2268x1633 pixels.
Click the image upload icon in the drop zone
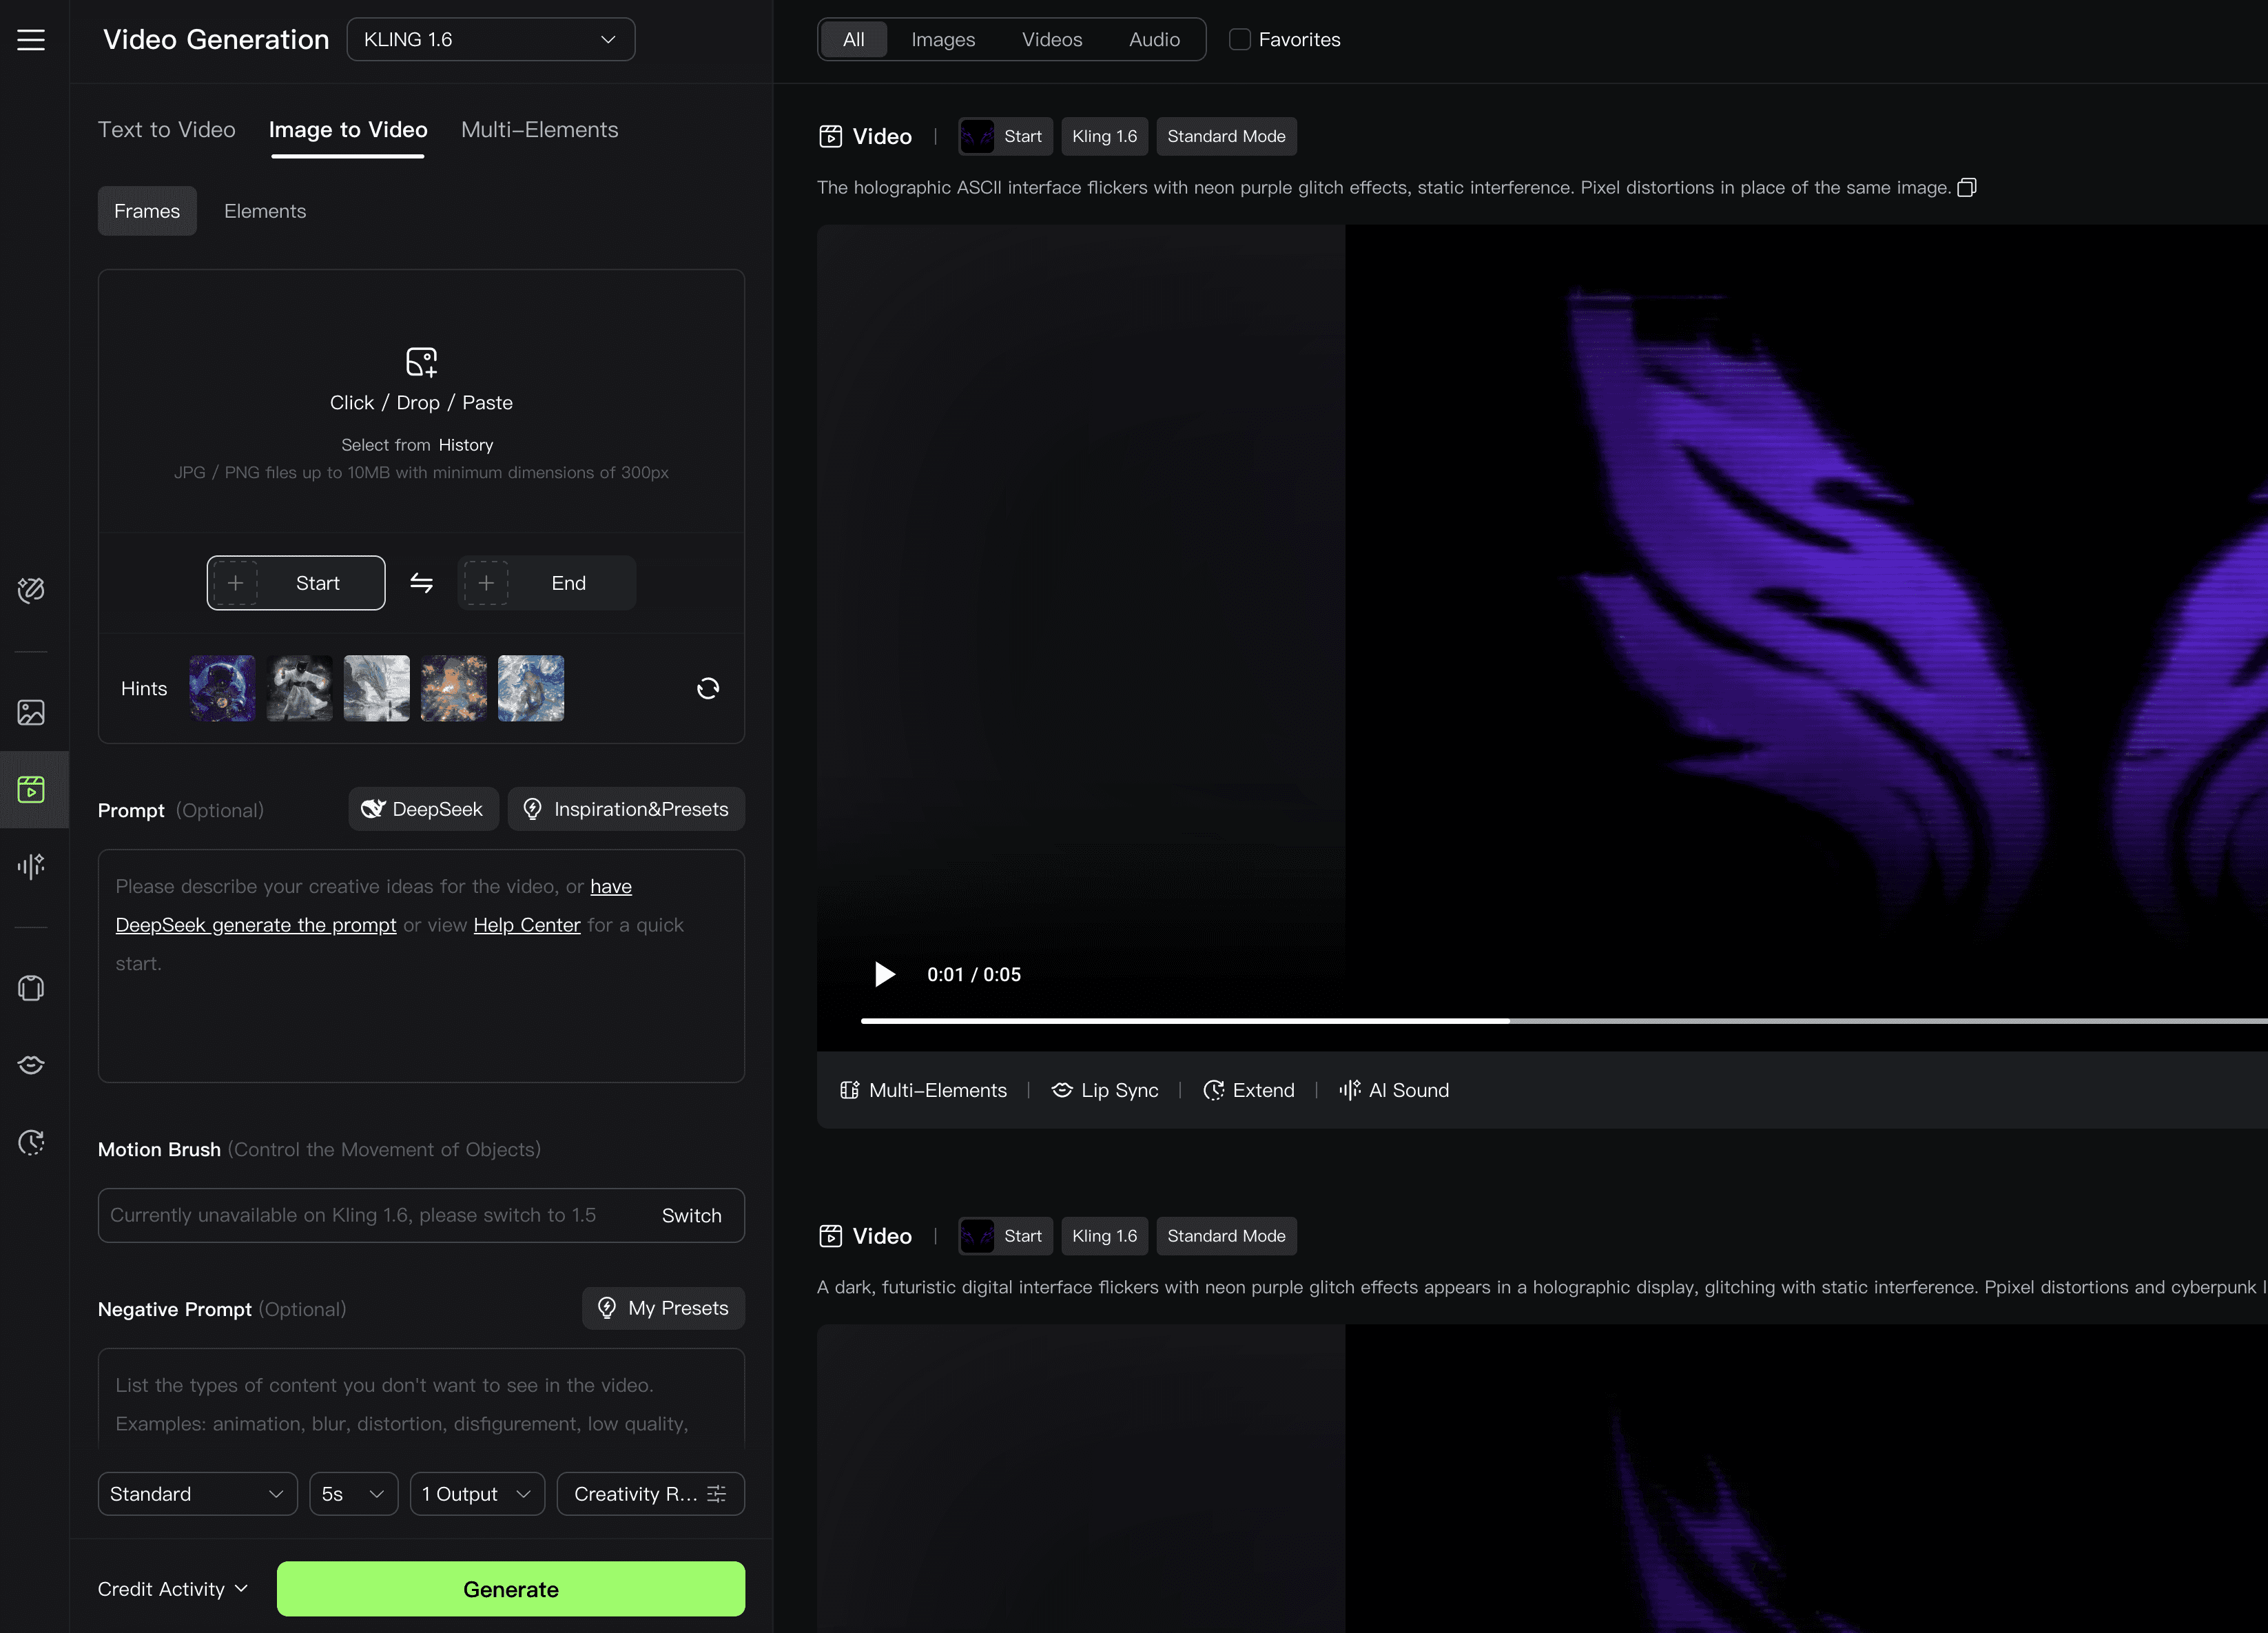point(421,361)
